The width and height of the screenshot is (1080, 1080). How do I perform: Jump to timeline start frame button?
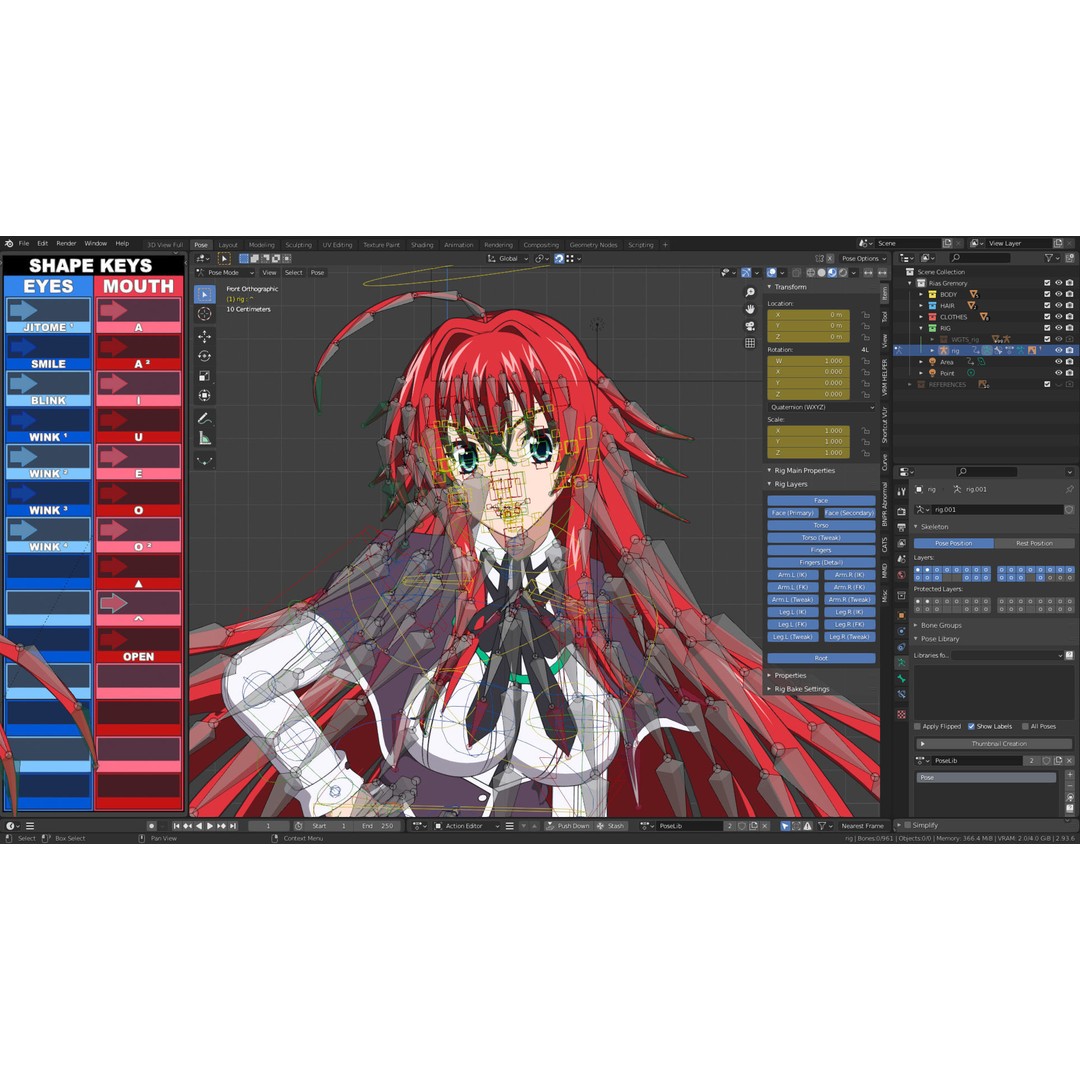176,826
